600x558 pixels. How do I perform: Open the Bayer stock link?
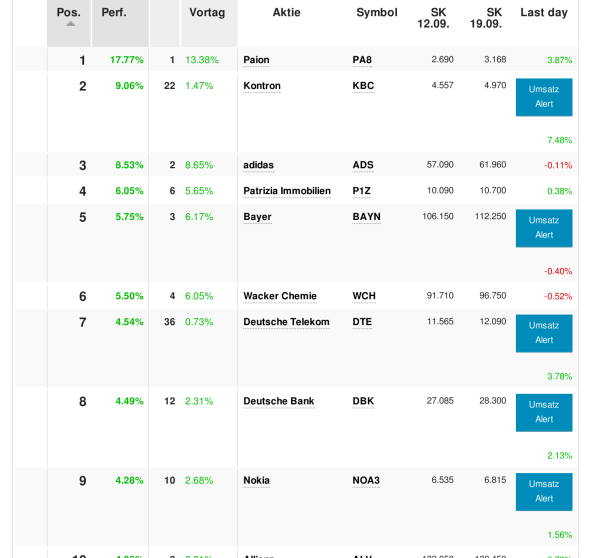(x=257, y=217)
